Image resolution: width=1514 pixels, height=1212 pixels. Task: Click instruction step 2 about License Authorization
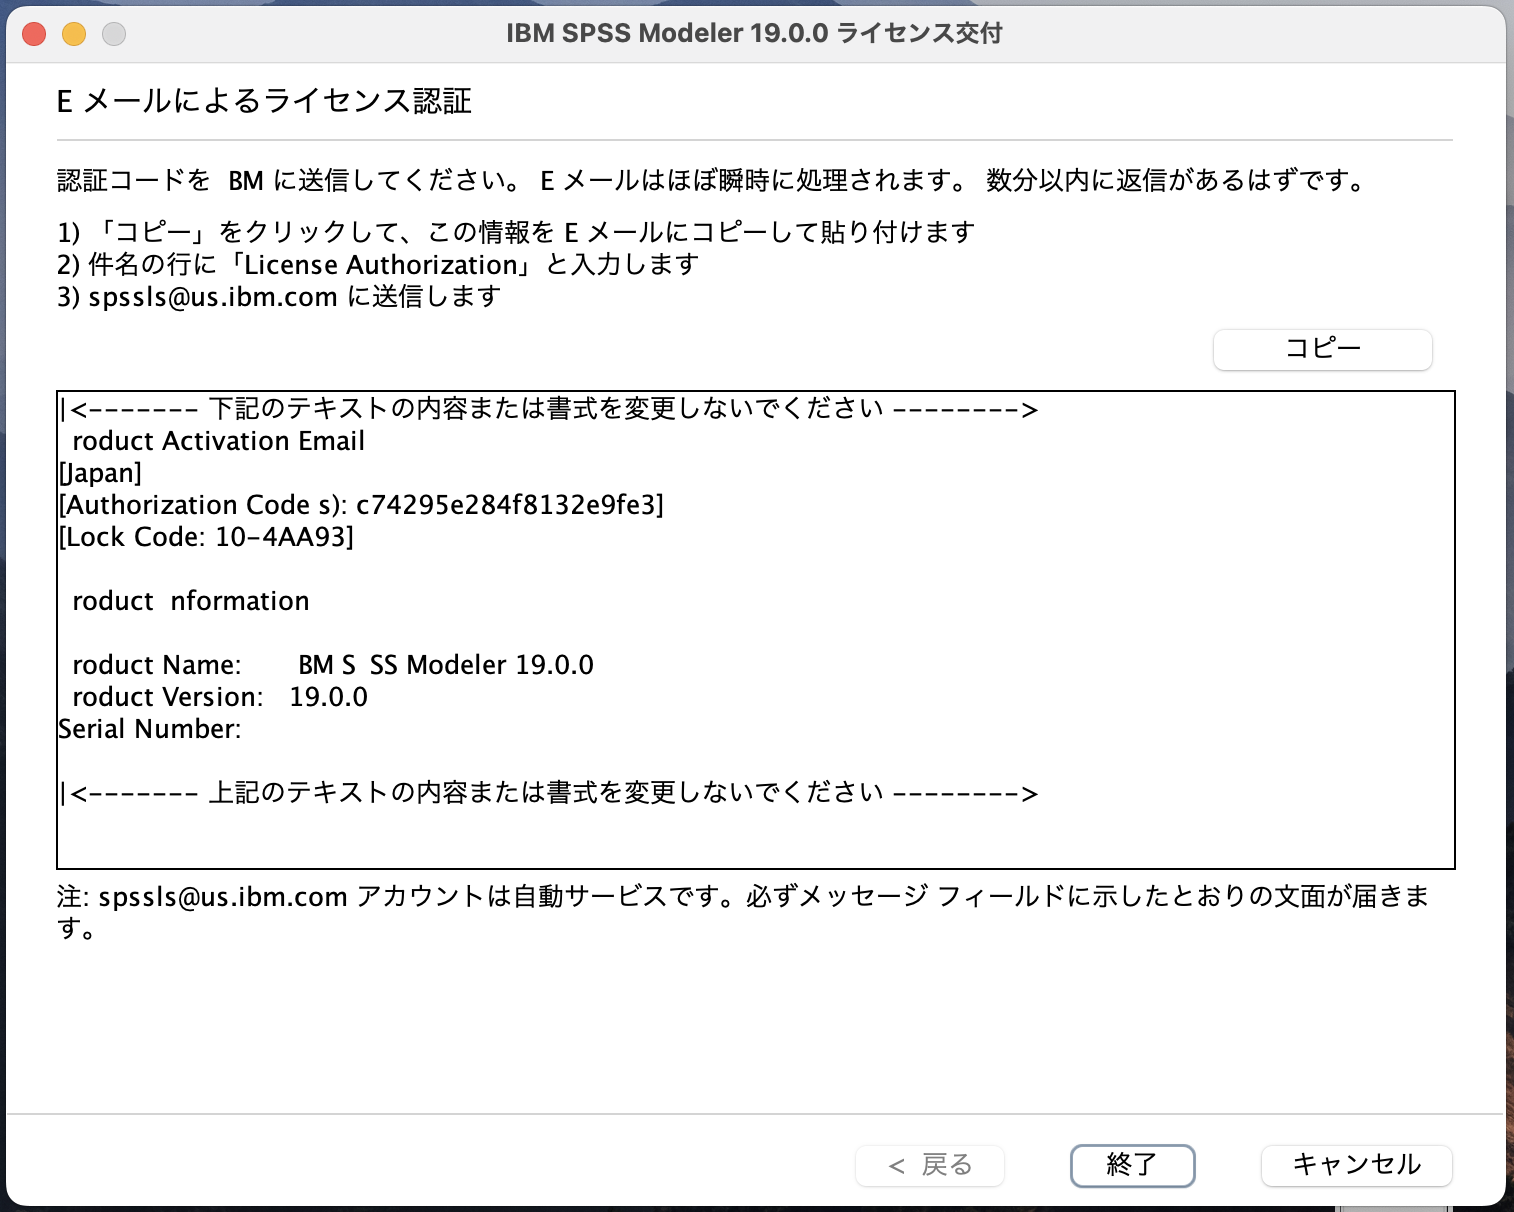coord(378,265)
